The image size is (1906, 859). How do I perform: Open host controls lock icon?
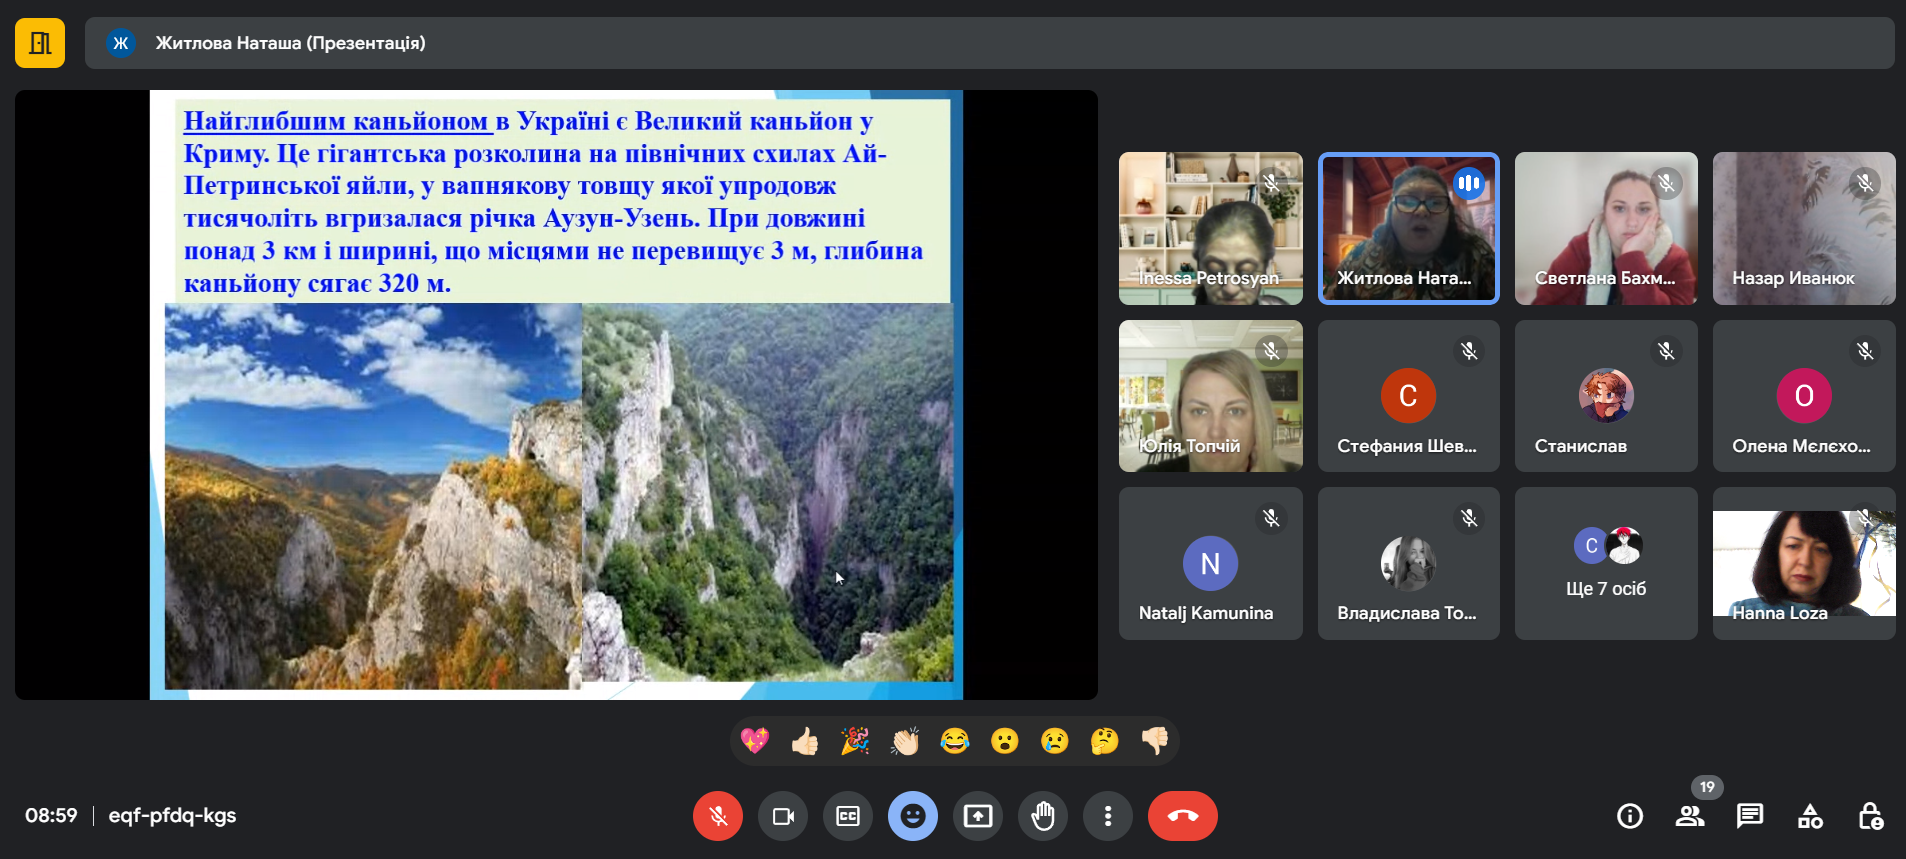coord(1870,816)
